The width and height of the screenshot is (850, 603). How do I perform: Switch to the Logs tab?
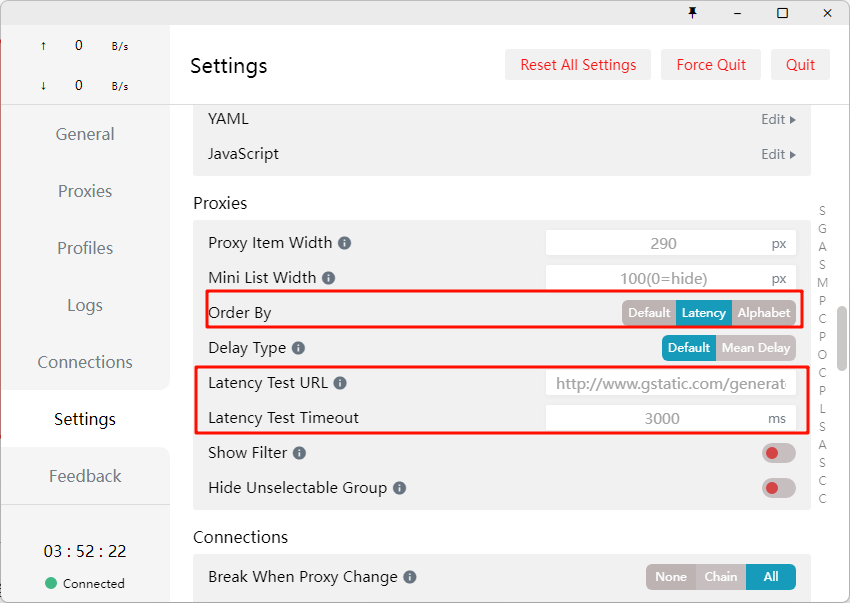click(85, 305)
